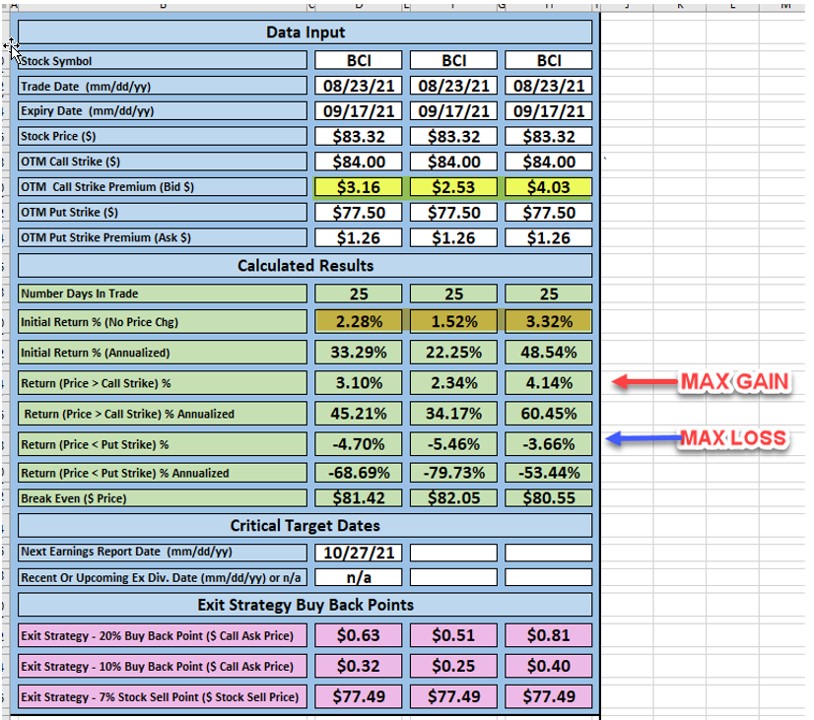Viewport: 814px width, 720px height.
Task: Click the -4.70% max loss return cell
Action: pyautogui.click(x=357, y=443)
